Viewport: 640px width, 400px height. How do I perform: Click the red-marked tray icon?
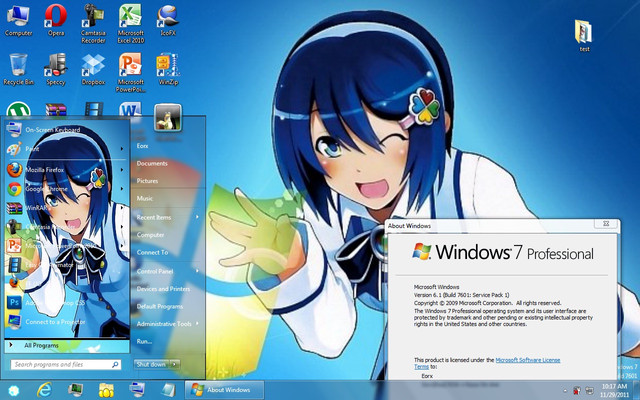[577, 391]
